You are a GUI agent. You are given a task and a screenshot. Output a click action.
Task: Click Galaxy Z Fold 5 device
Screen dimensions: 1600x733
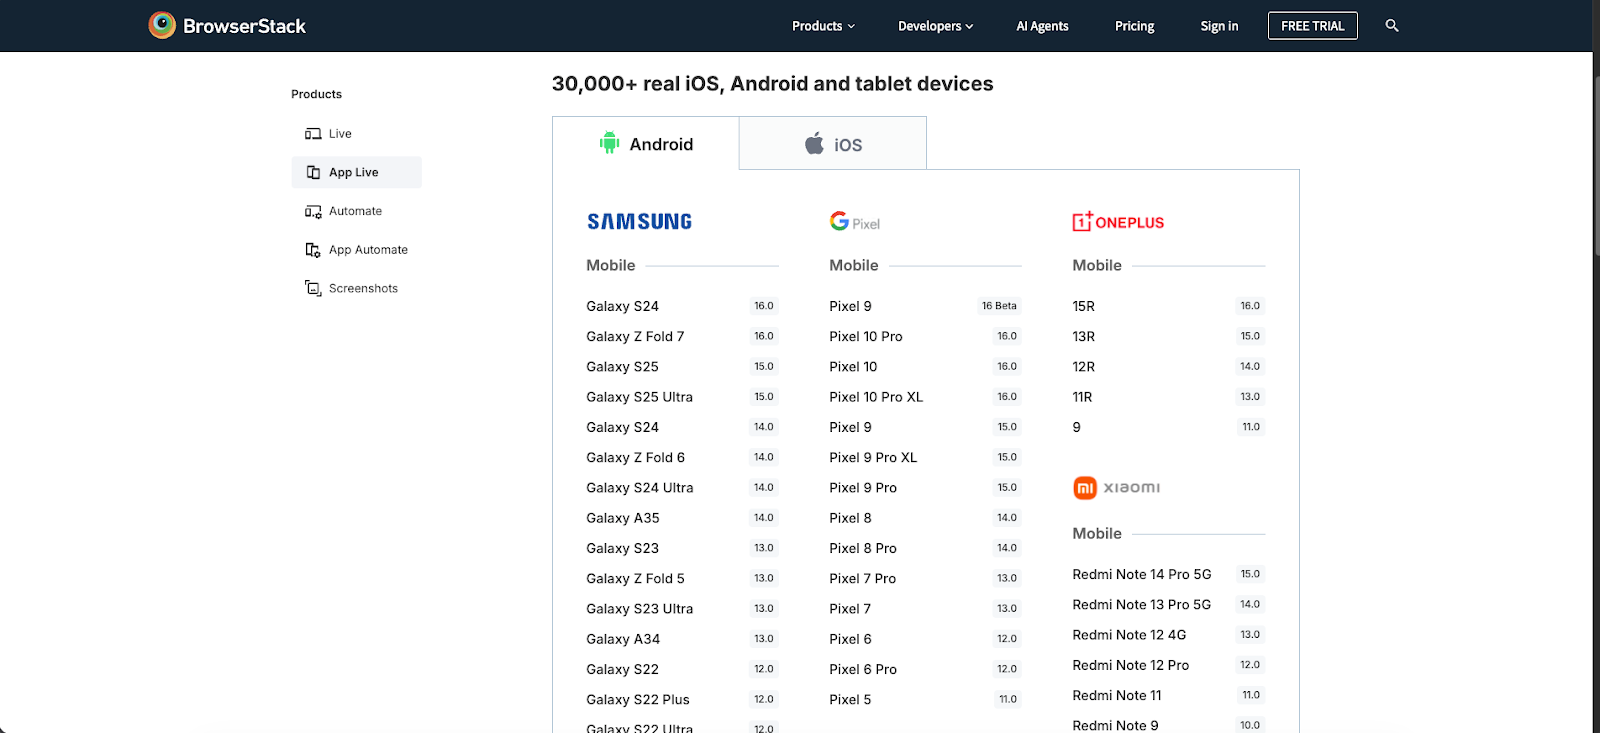(x=635, y=578)
